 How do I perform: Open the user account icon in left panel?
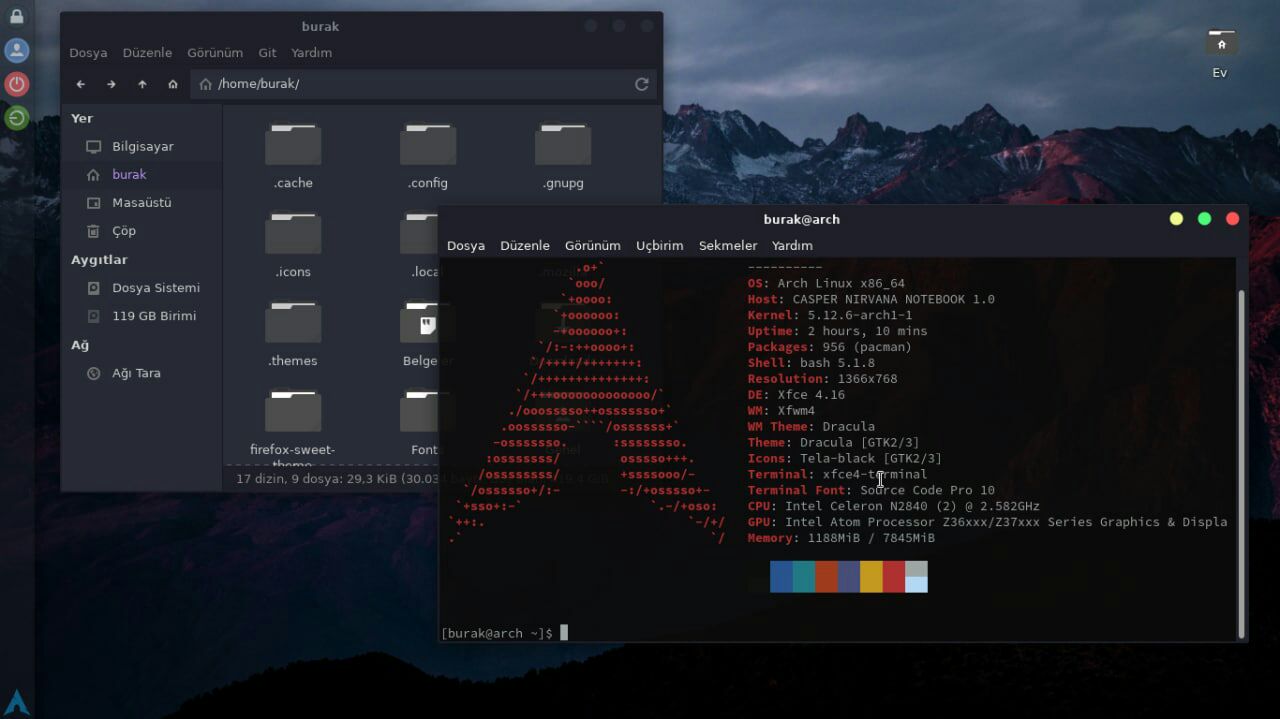(x=16, y=51)
